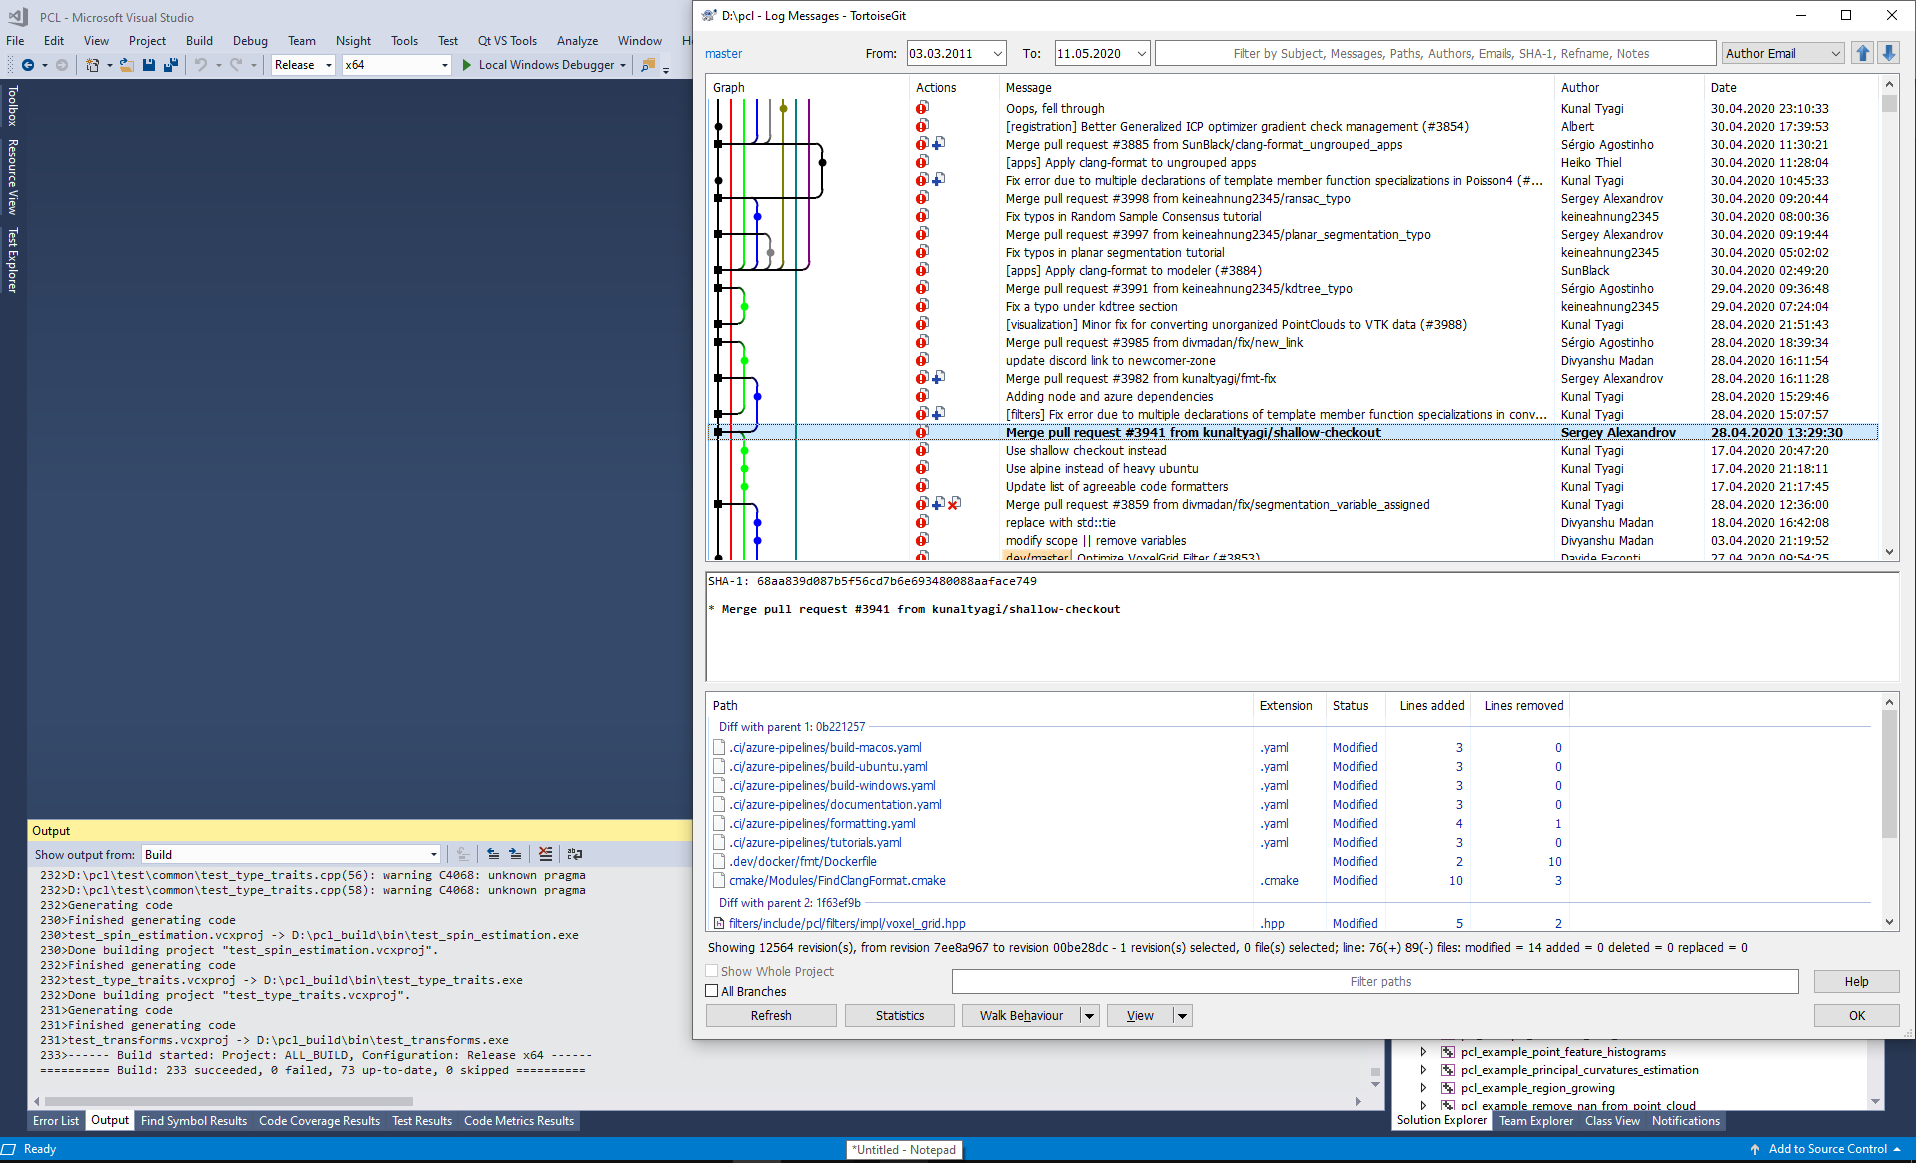
Task: Click the Filter paths input field
Action: point(1375,981)
